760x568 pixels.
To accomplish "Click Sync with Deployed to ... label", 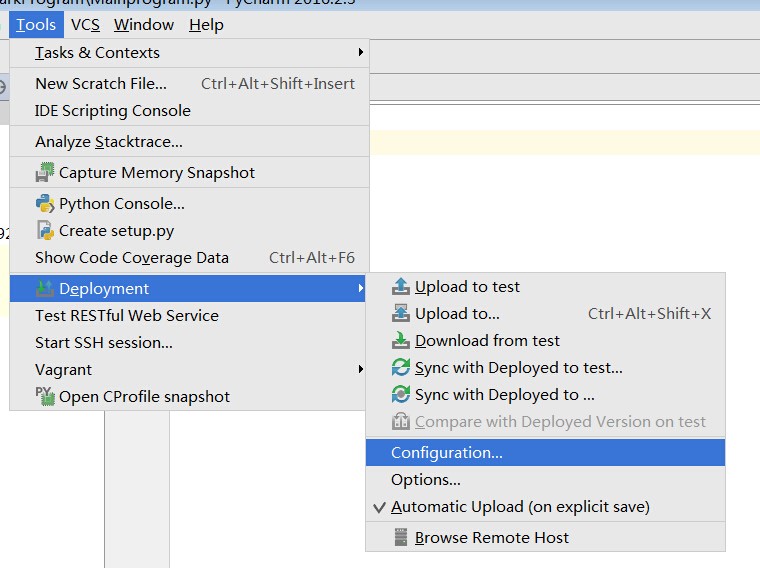I will (505, 395).
